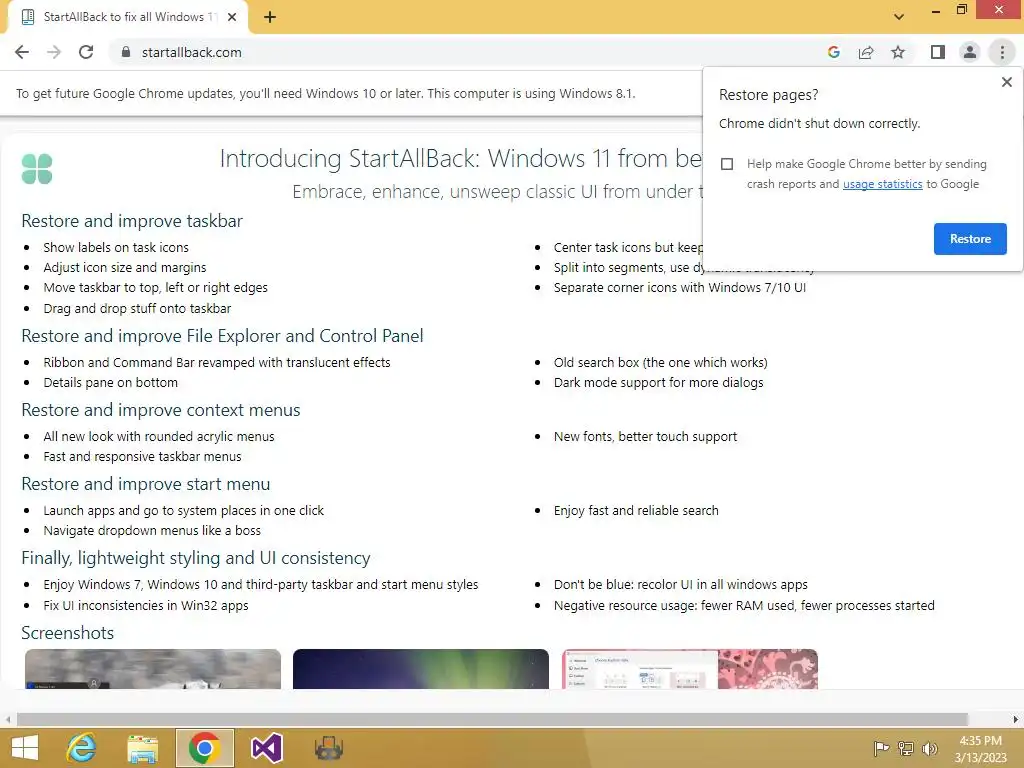The width and height of the screenshot is (1024, 768).
Task: Click the horizontal scrollbar track
Action: tap(492, 719)
